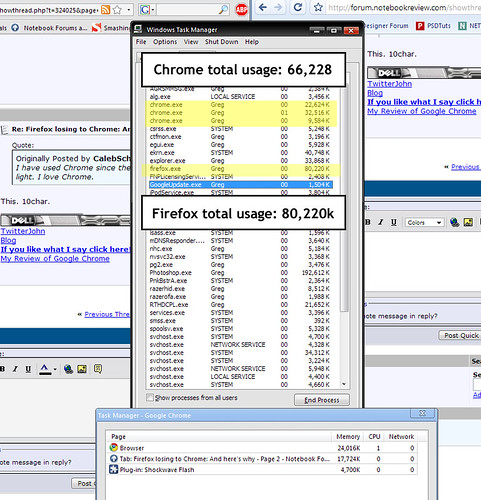The height and width of the screenshot is (500, 481).
Task: Open Firefox address bar history dropdown arrow
Action: 128,10
